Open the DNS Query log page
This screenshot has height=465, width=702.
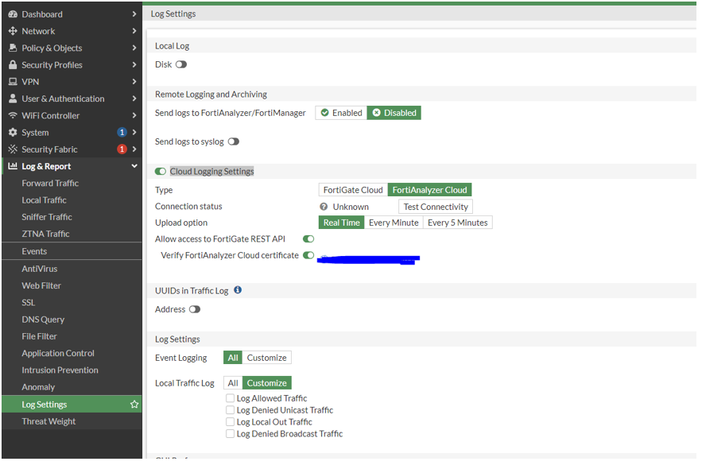pos(43,320)
